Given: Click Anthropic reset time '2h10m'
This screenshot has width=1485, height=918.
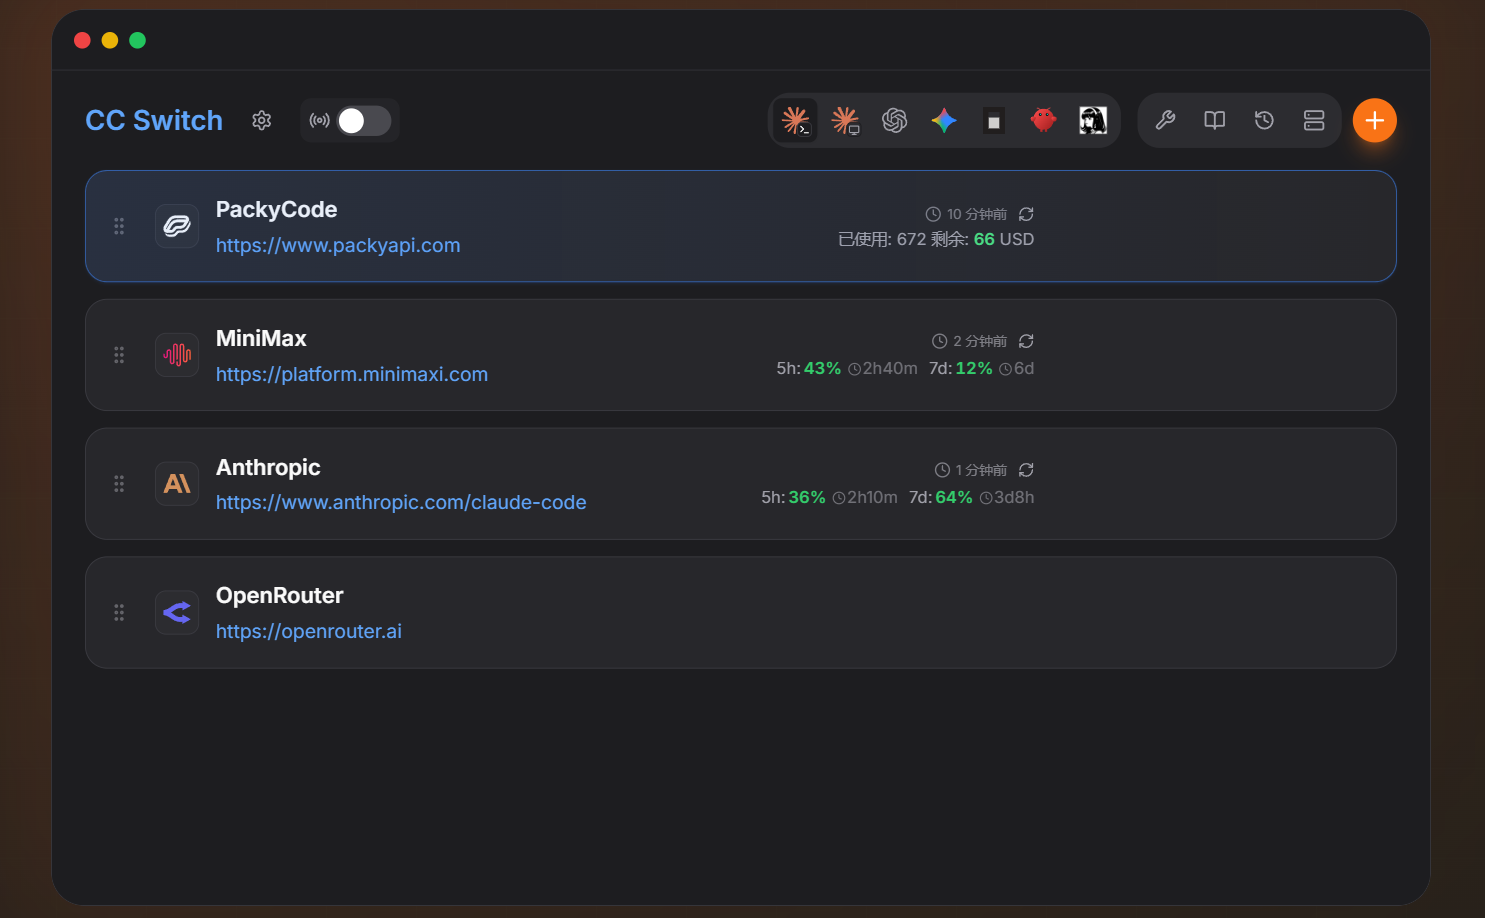Looking at the screenshot, I should [872, 497].
